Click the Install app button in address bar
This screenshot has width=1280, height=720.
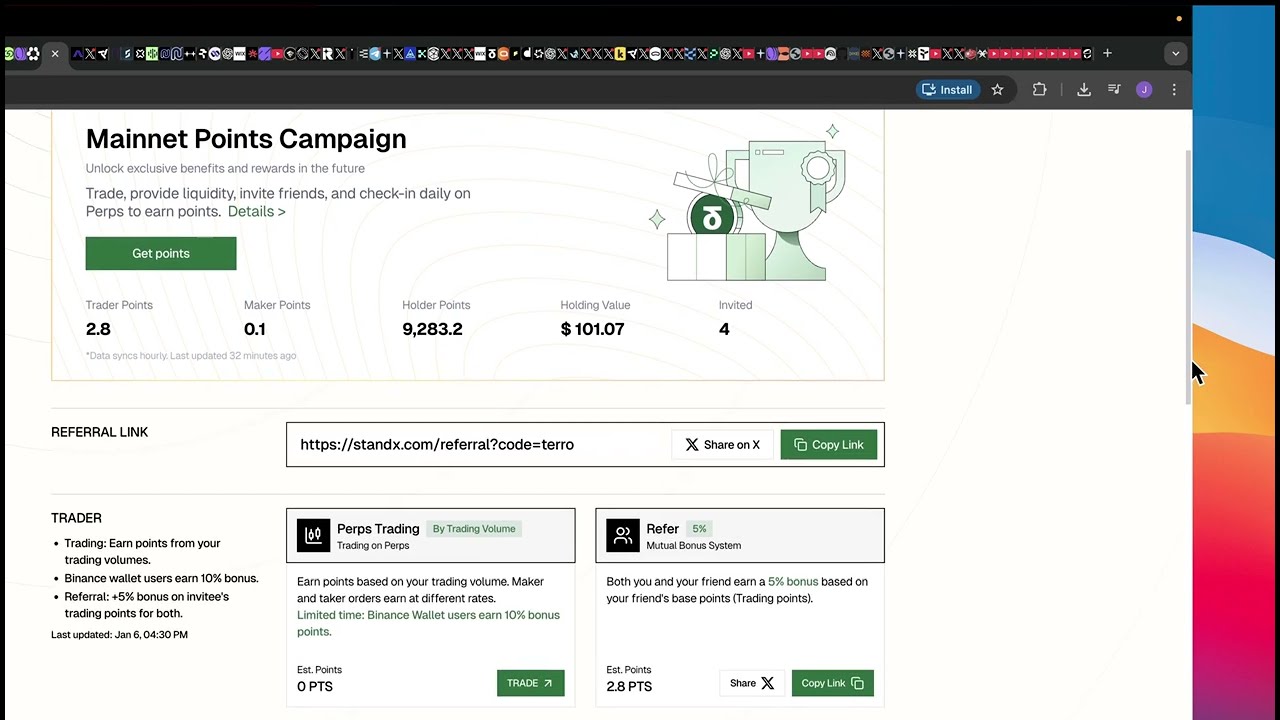coord(946,90)
